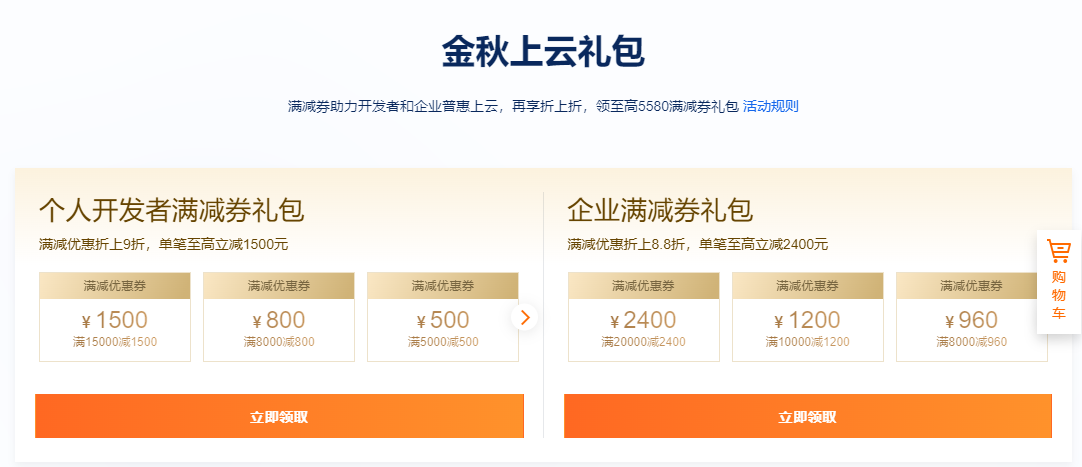Click 立即领取 for enterprise package

(x=808, y=416)
